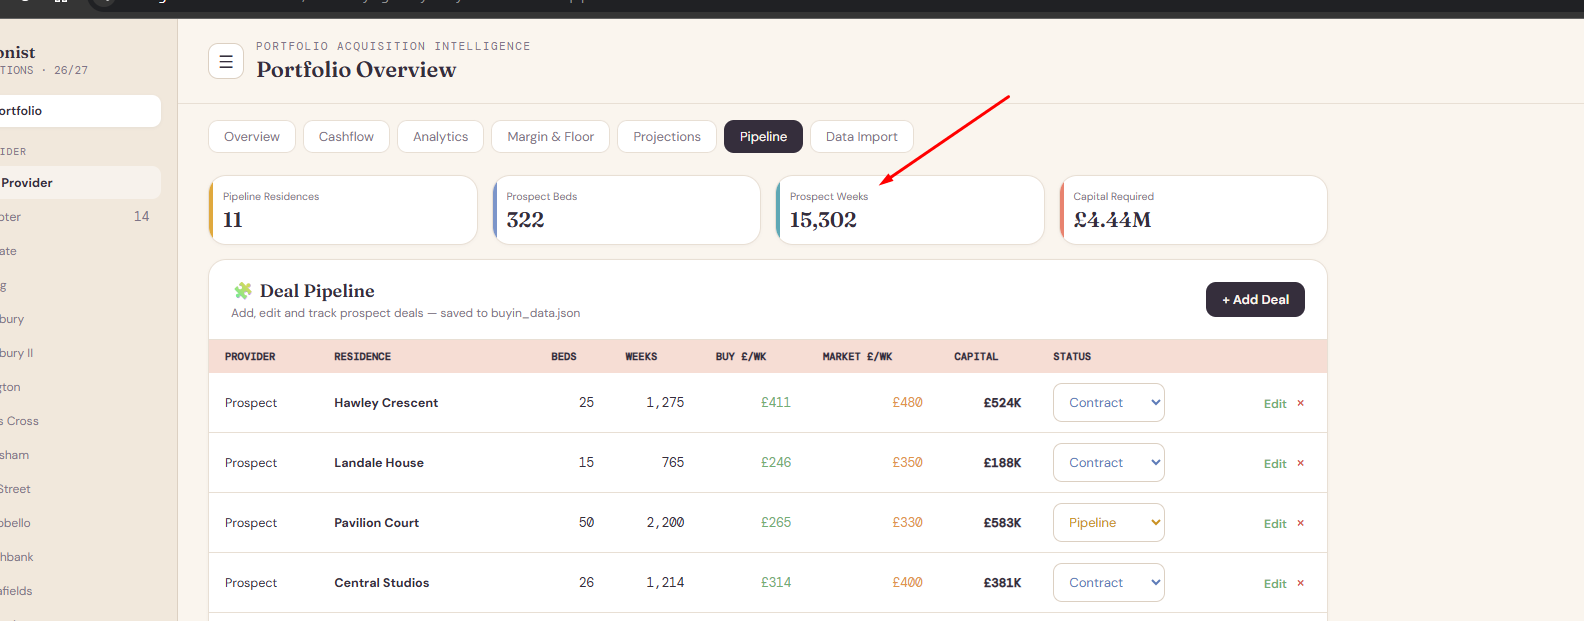
Task: Edit the Hawley Crescent deal
Action: (1275, 404)
